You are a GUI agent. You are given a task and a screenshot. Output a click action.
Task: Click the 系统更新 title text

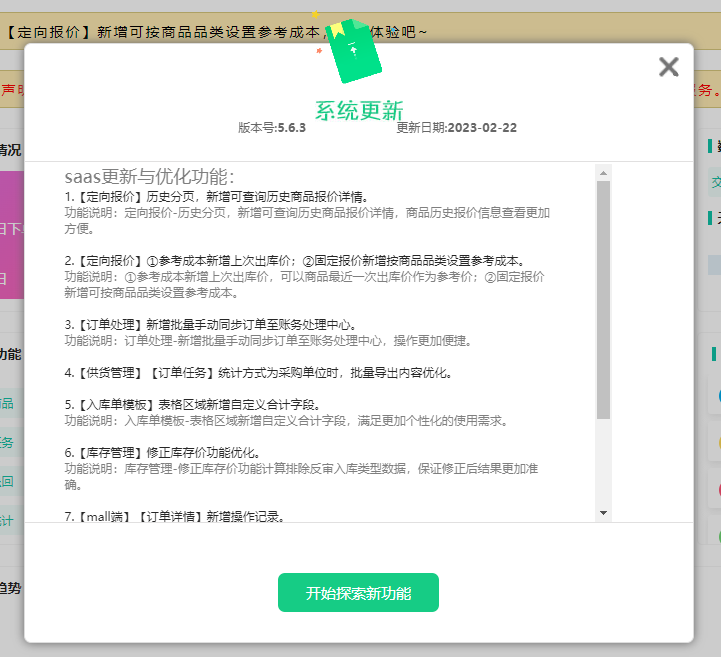pyautogui.click(x=359, y=111)
